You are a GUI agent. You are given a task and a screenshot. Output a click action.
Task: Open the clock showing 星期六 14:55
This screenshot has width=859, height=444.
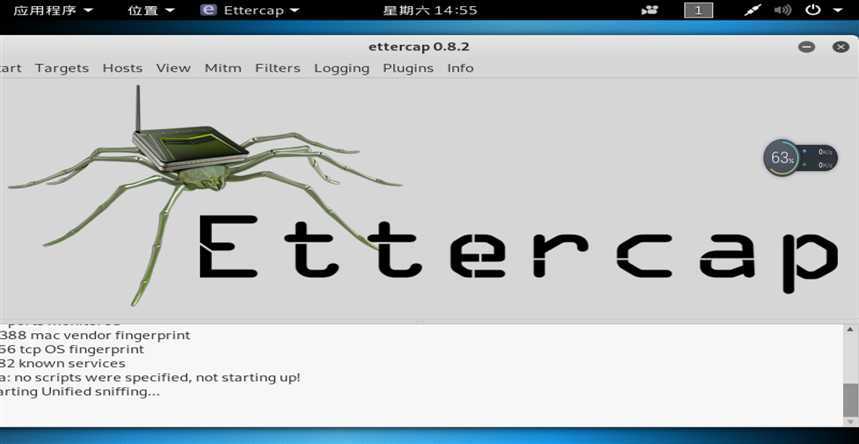pyautogui.click(x=430, y=10)
